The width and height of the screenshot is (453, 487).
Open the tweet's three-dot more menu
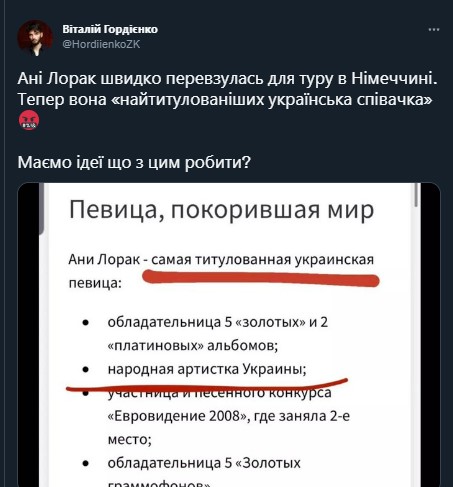[x=434, y=30]
